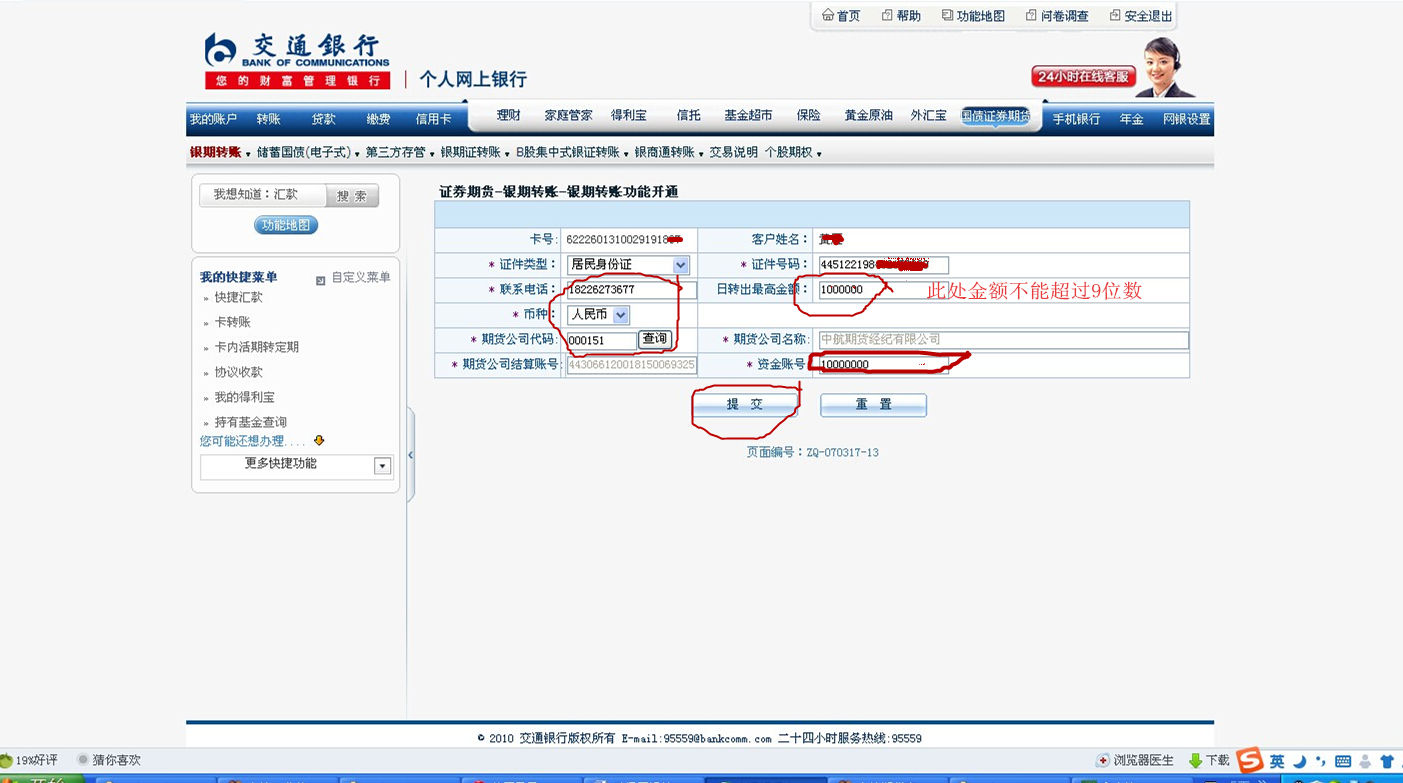Click the 首页 home icon
This screenshot has width=1403, height=783.
point(827,16)
